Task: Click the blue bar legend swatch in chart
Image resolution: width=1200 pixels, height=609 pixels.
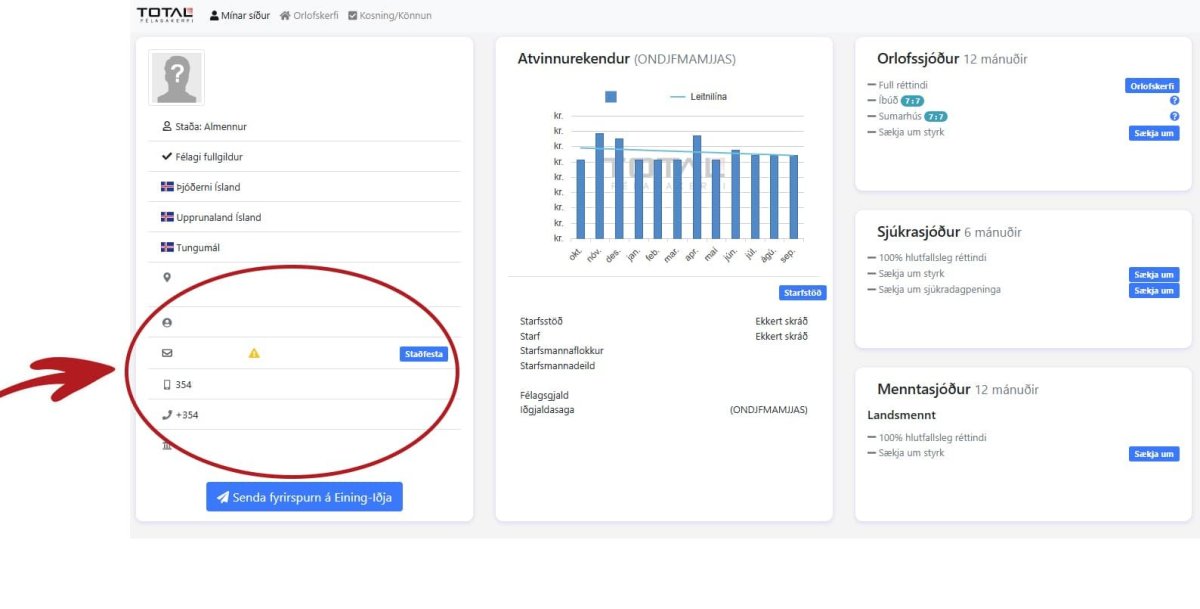Action: click(611, 97)
